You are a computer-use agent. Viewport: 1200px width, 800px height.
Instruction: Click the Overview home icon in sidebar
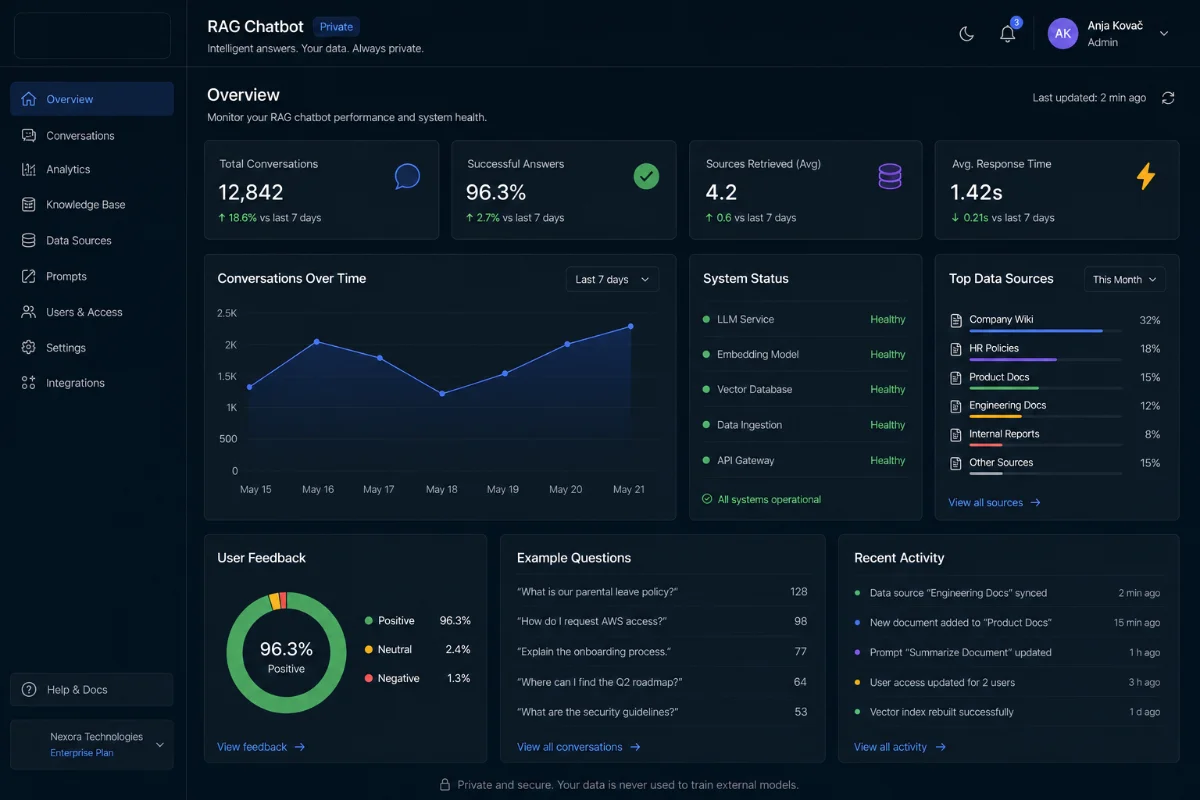[x=28, y=99]
